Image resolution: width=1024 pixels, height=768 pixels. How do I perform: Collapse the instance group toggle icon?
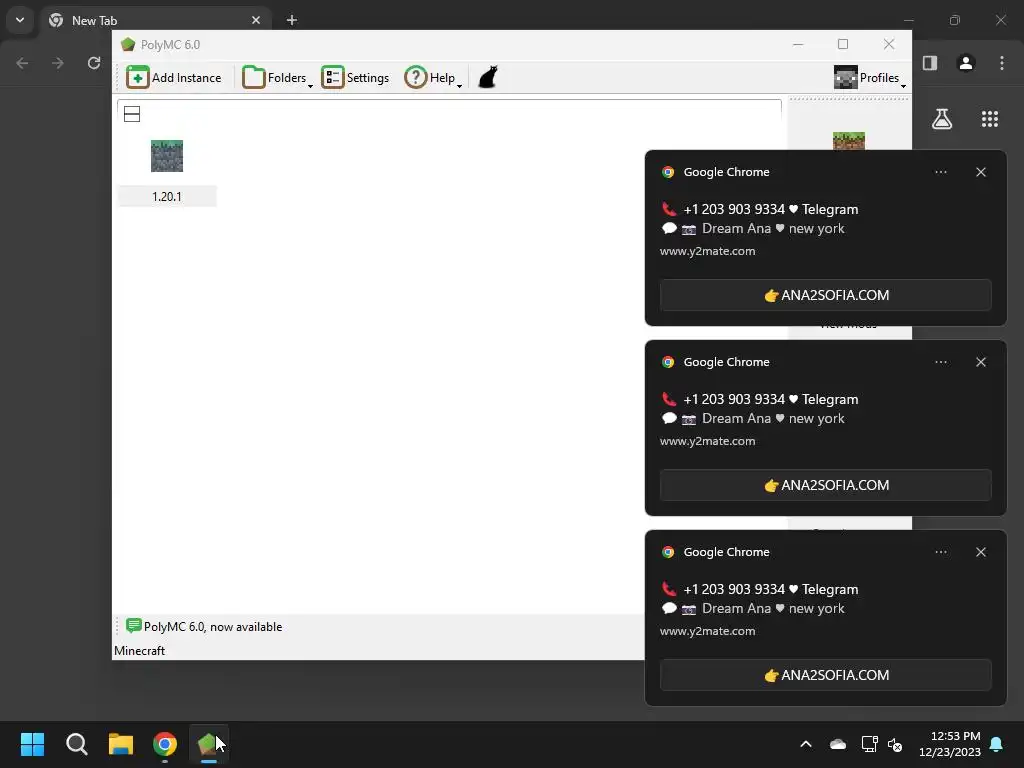pos(132,114)
